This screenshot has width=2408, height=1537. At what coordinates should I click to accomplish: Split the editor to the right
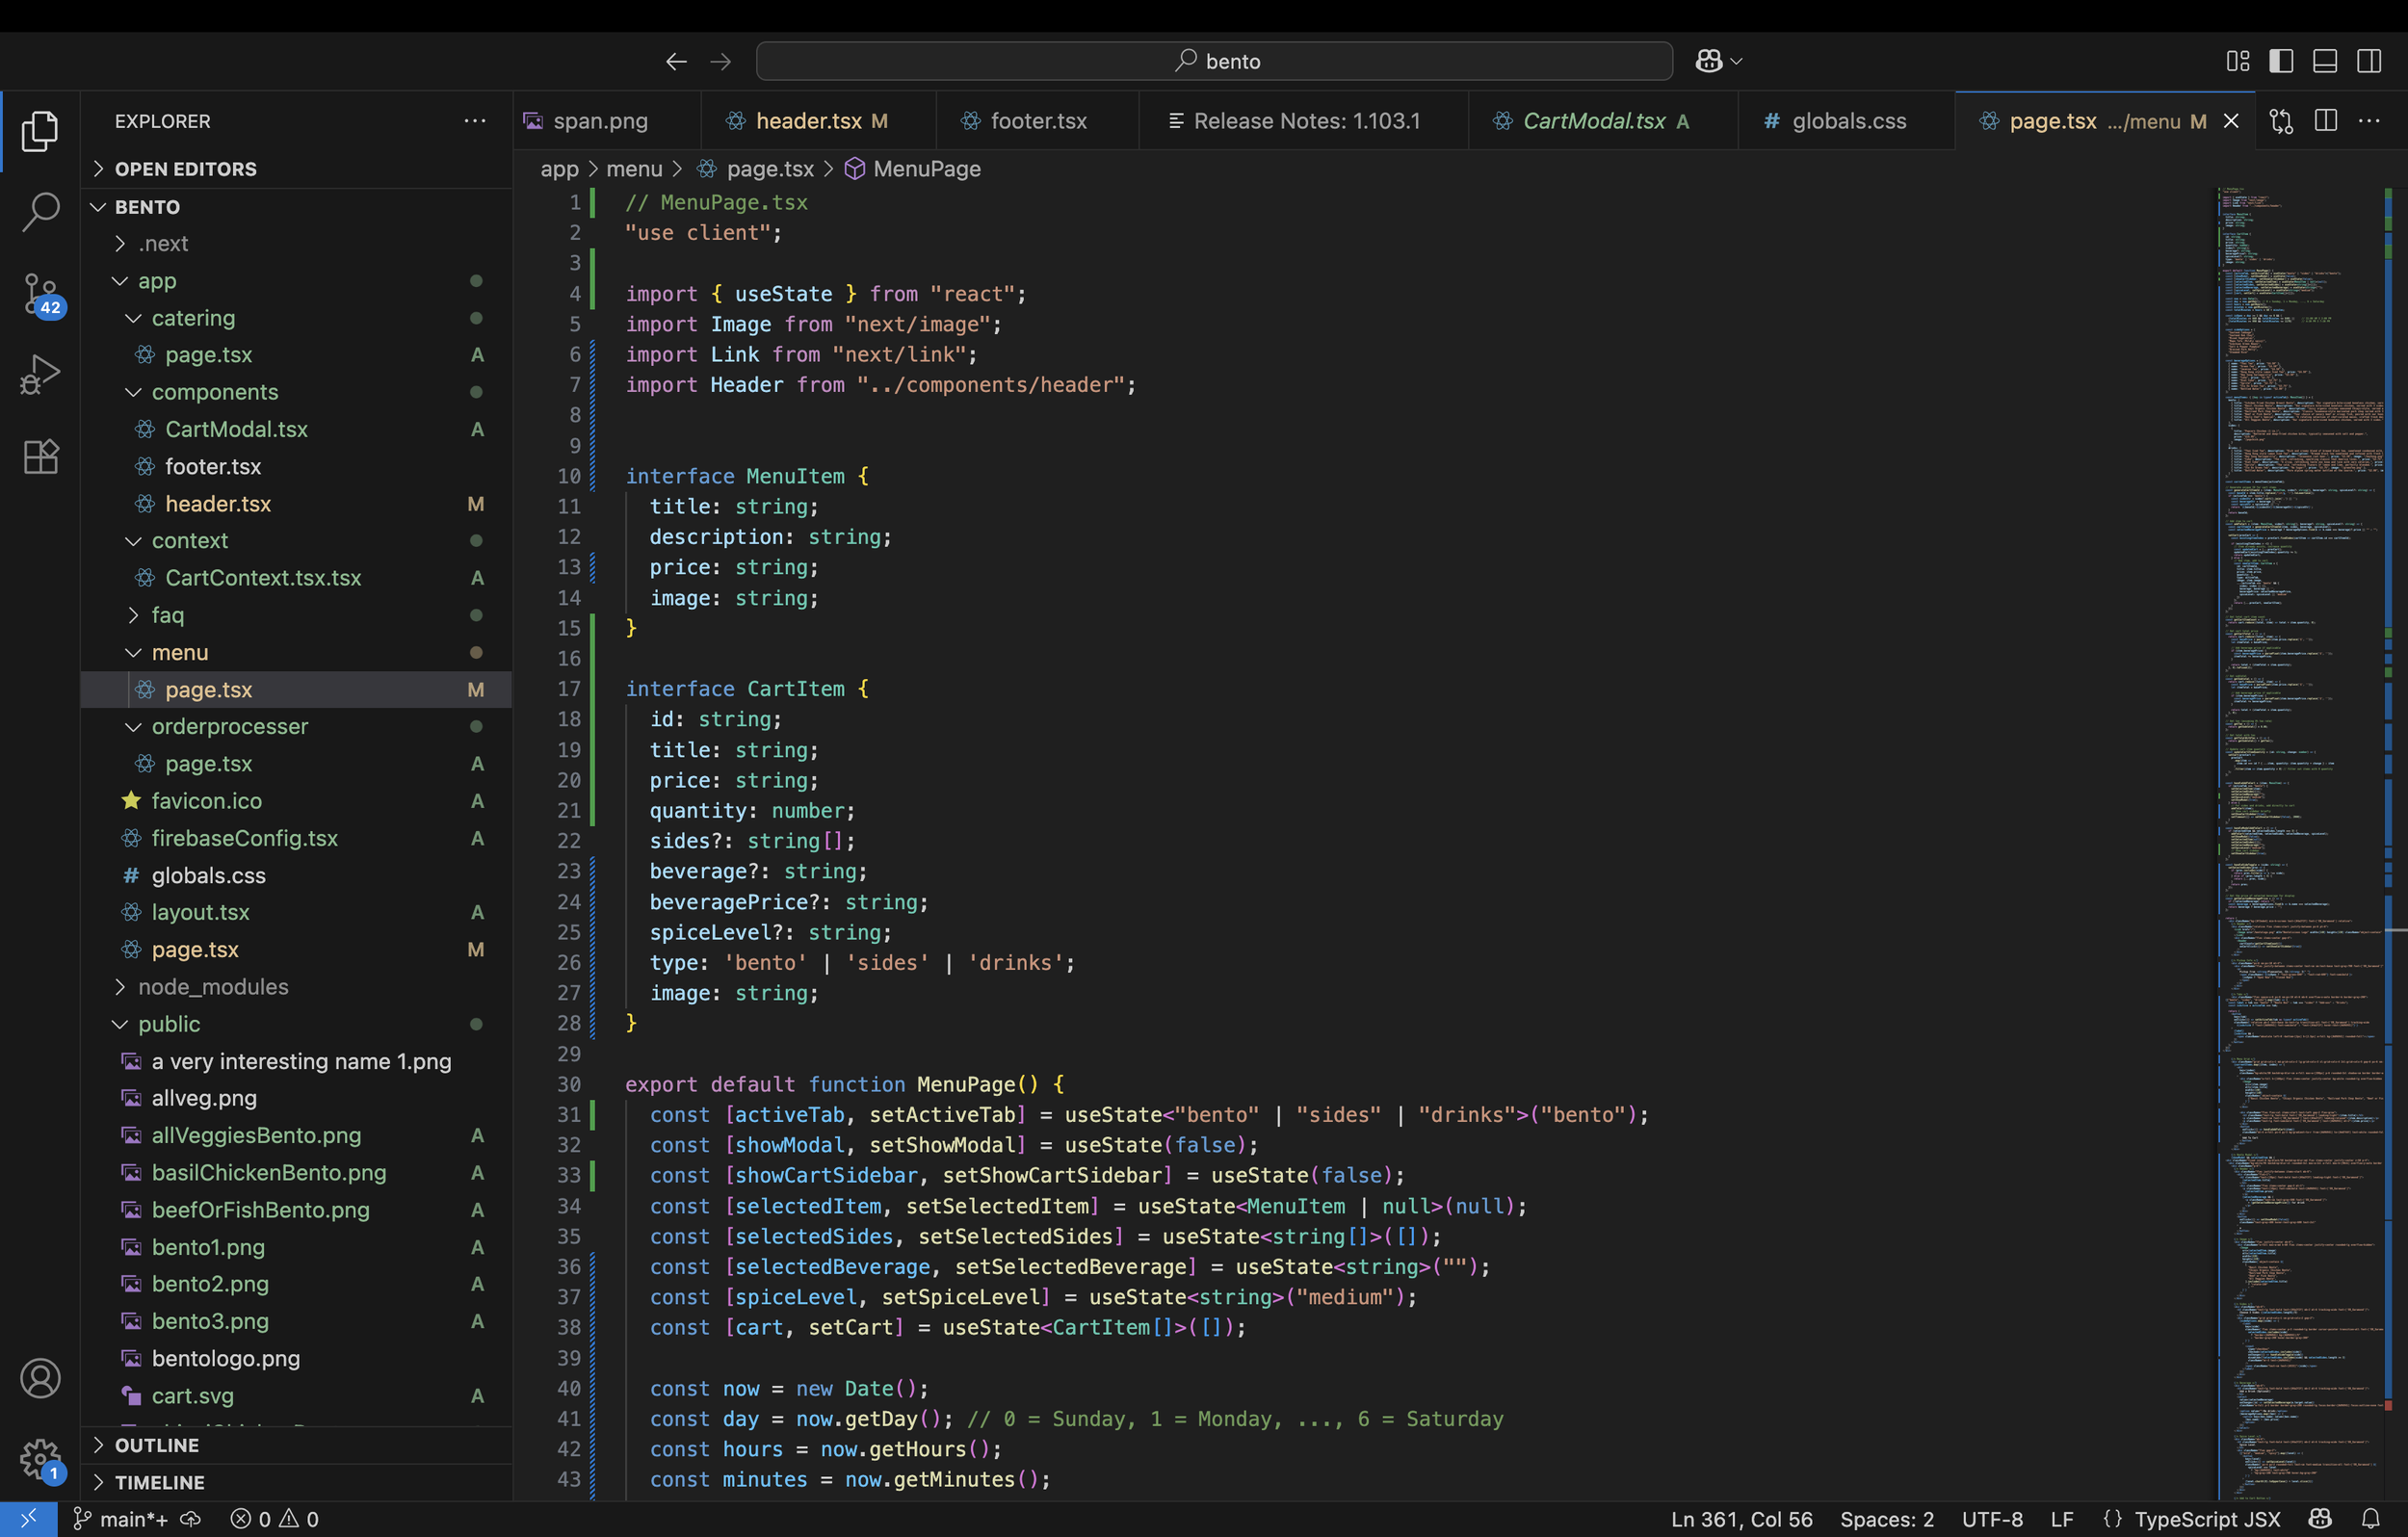[x=2326, y=121]
